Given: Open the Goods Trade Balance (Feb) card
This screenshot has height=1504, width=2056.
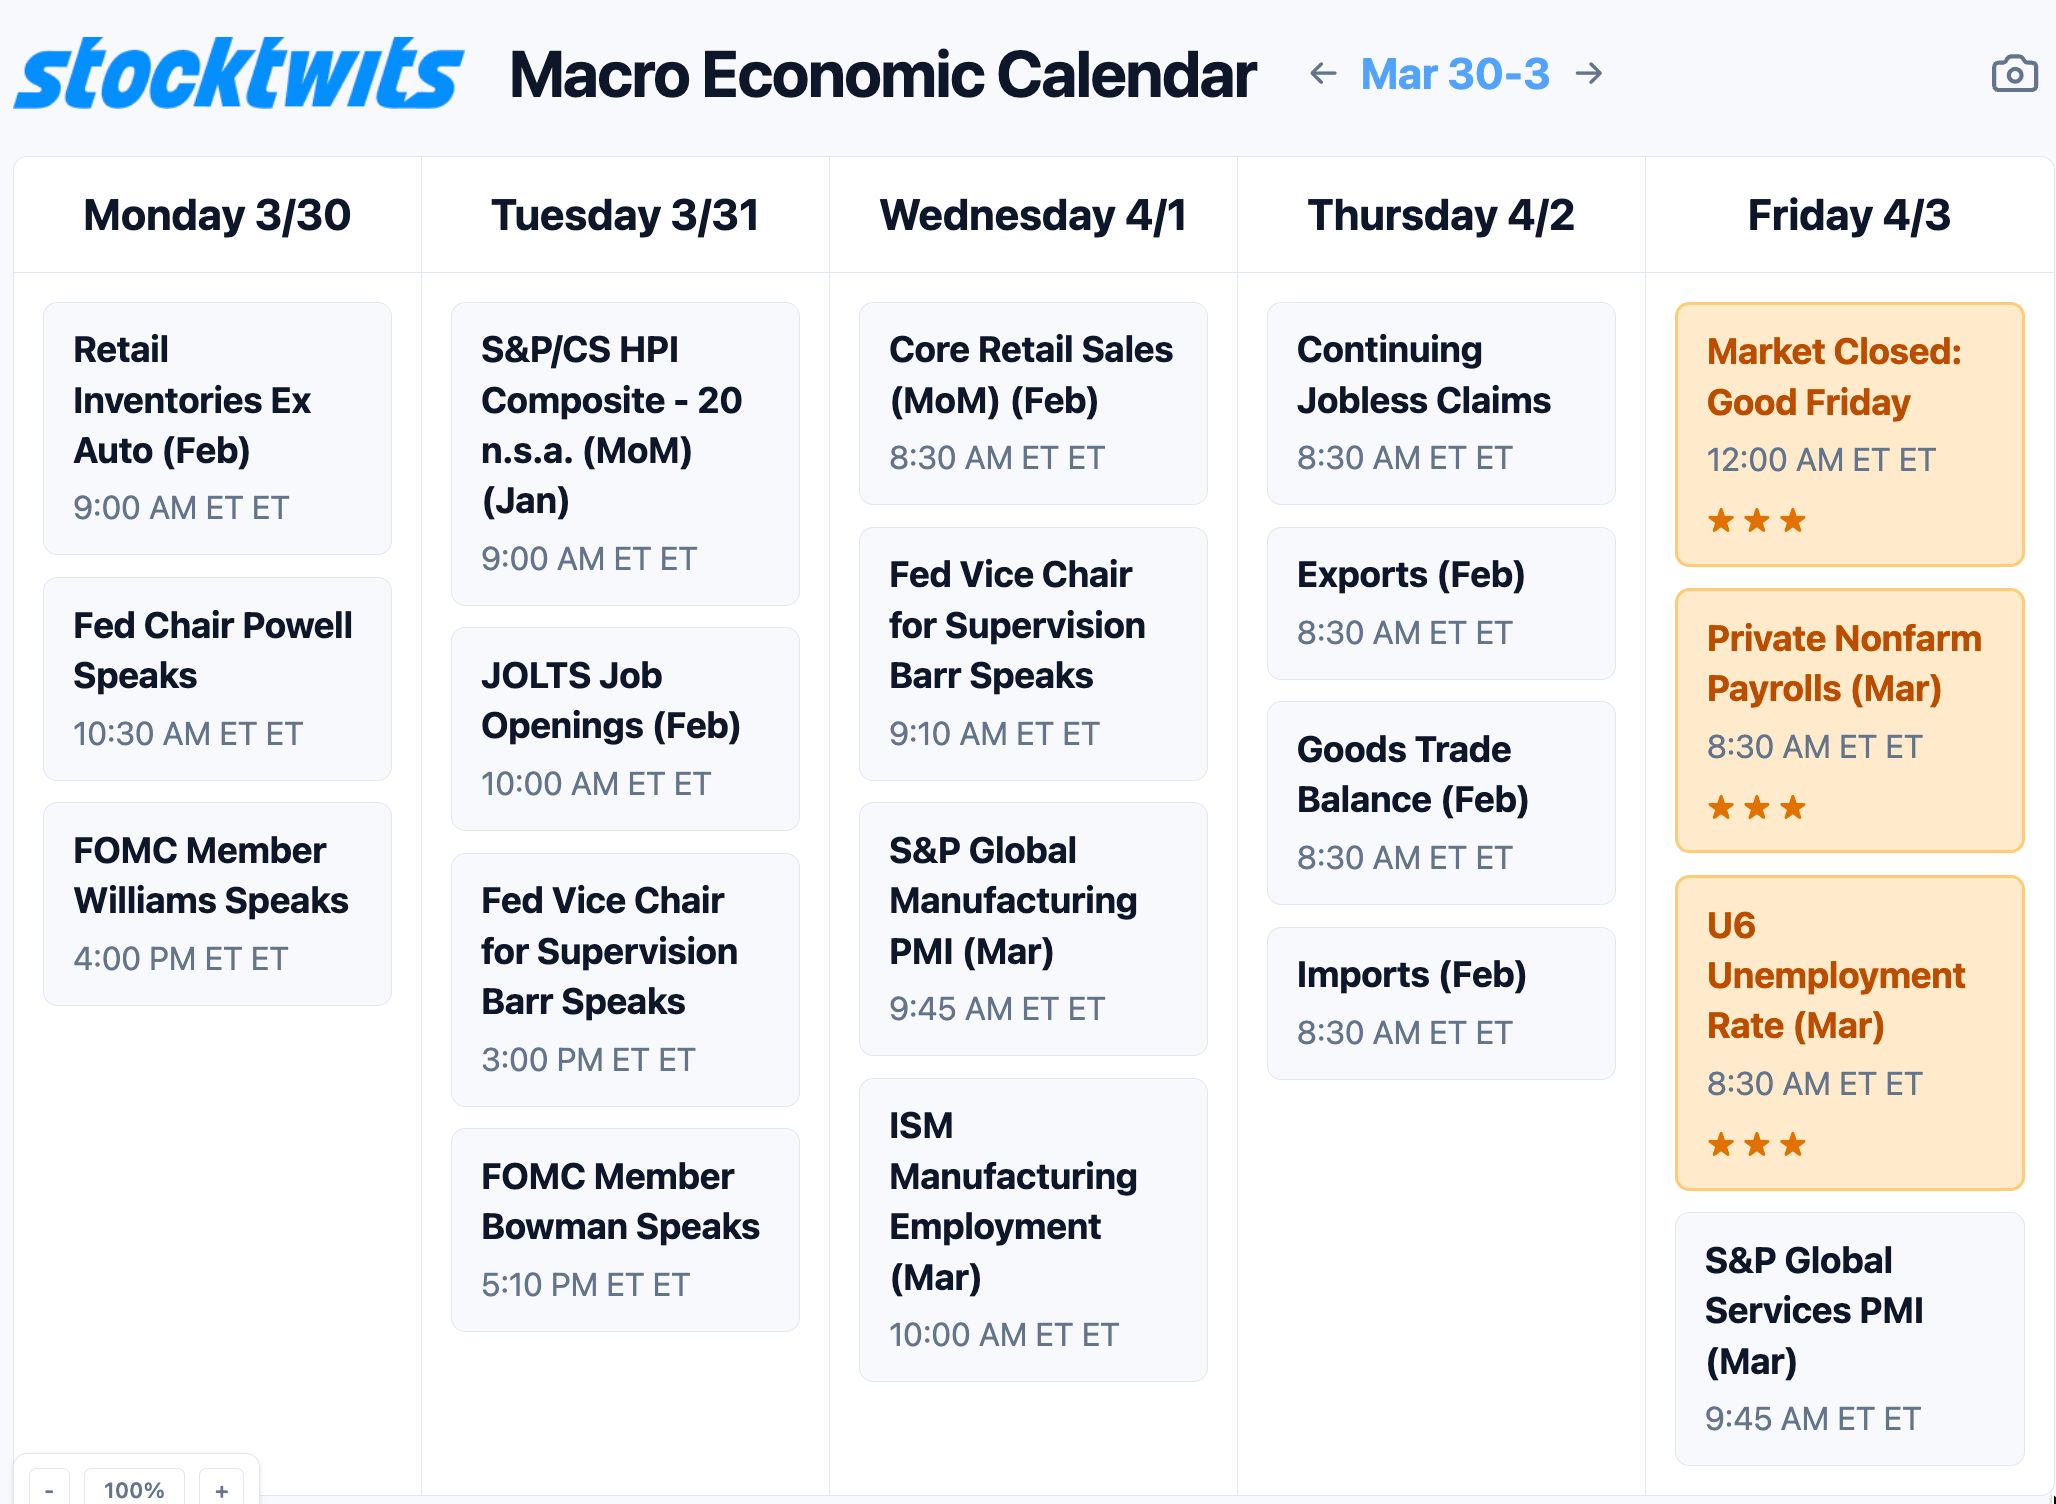Looking at the screenshot, I should point(1441,802).
